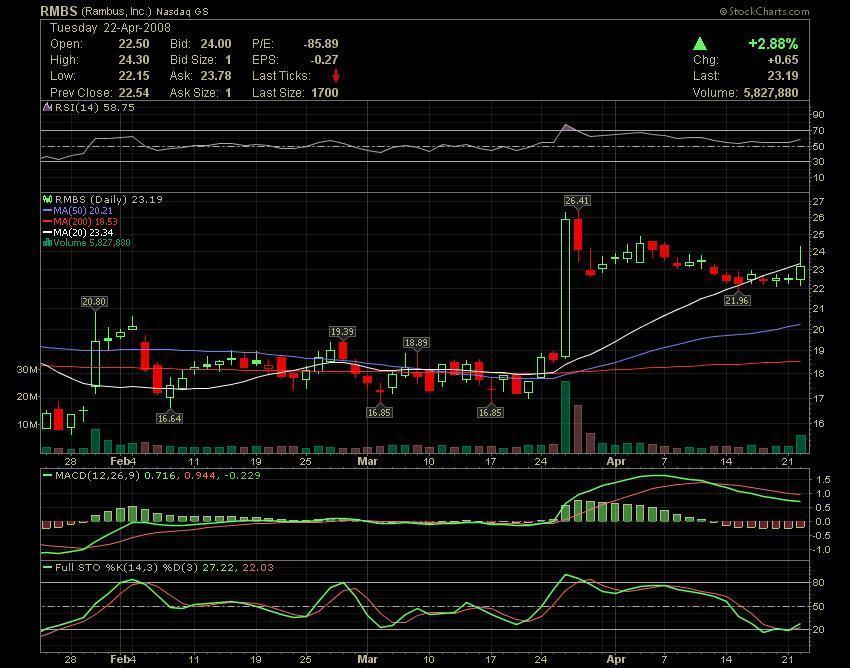Click the MA(50) 20.21 legend entry
This screenshot has height=668, width=850.
tap(78, 210)
